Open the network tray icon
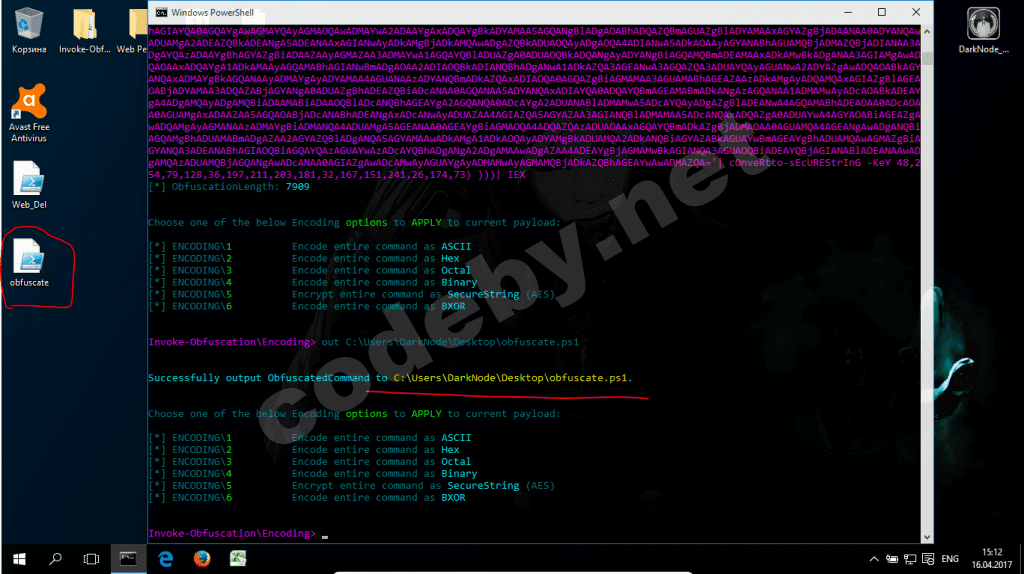 [x=910, y=559]
